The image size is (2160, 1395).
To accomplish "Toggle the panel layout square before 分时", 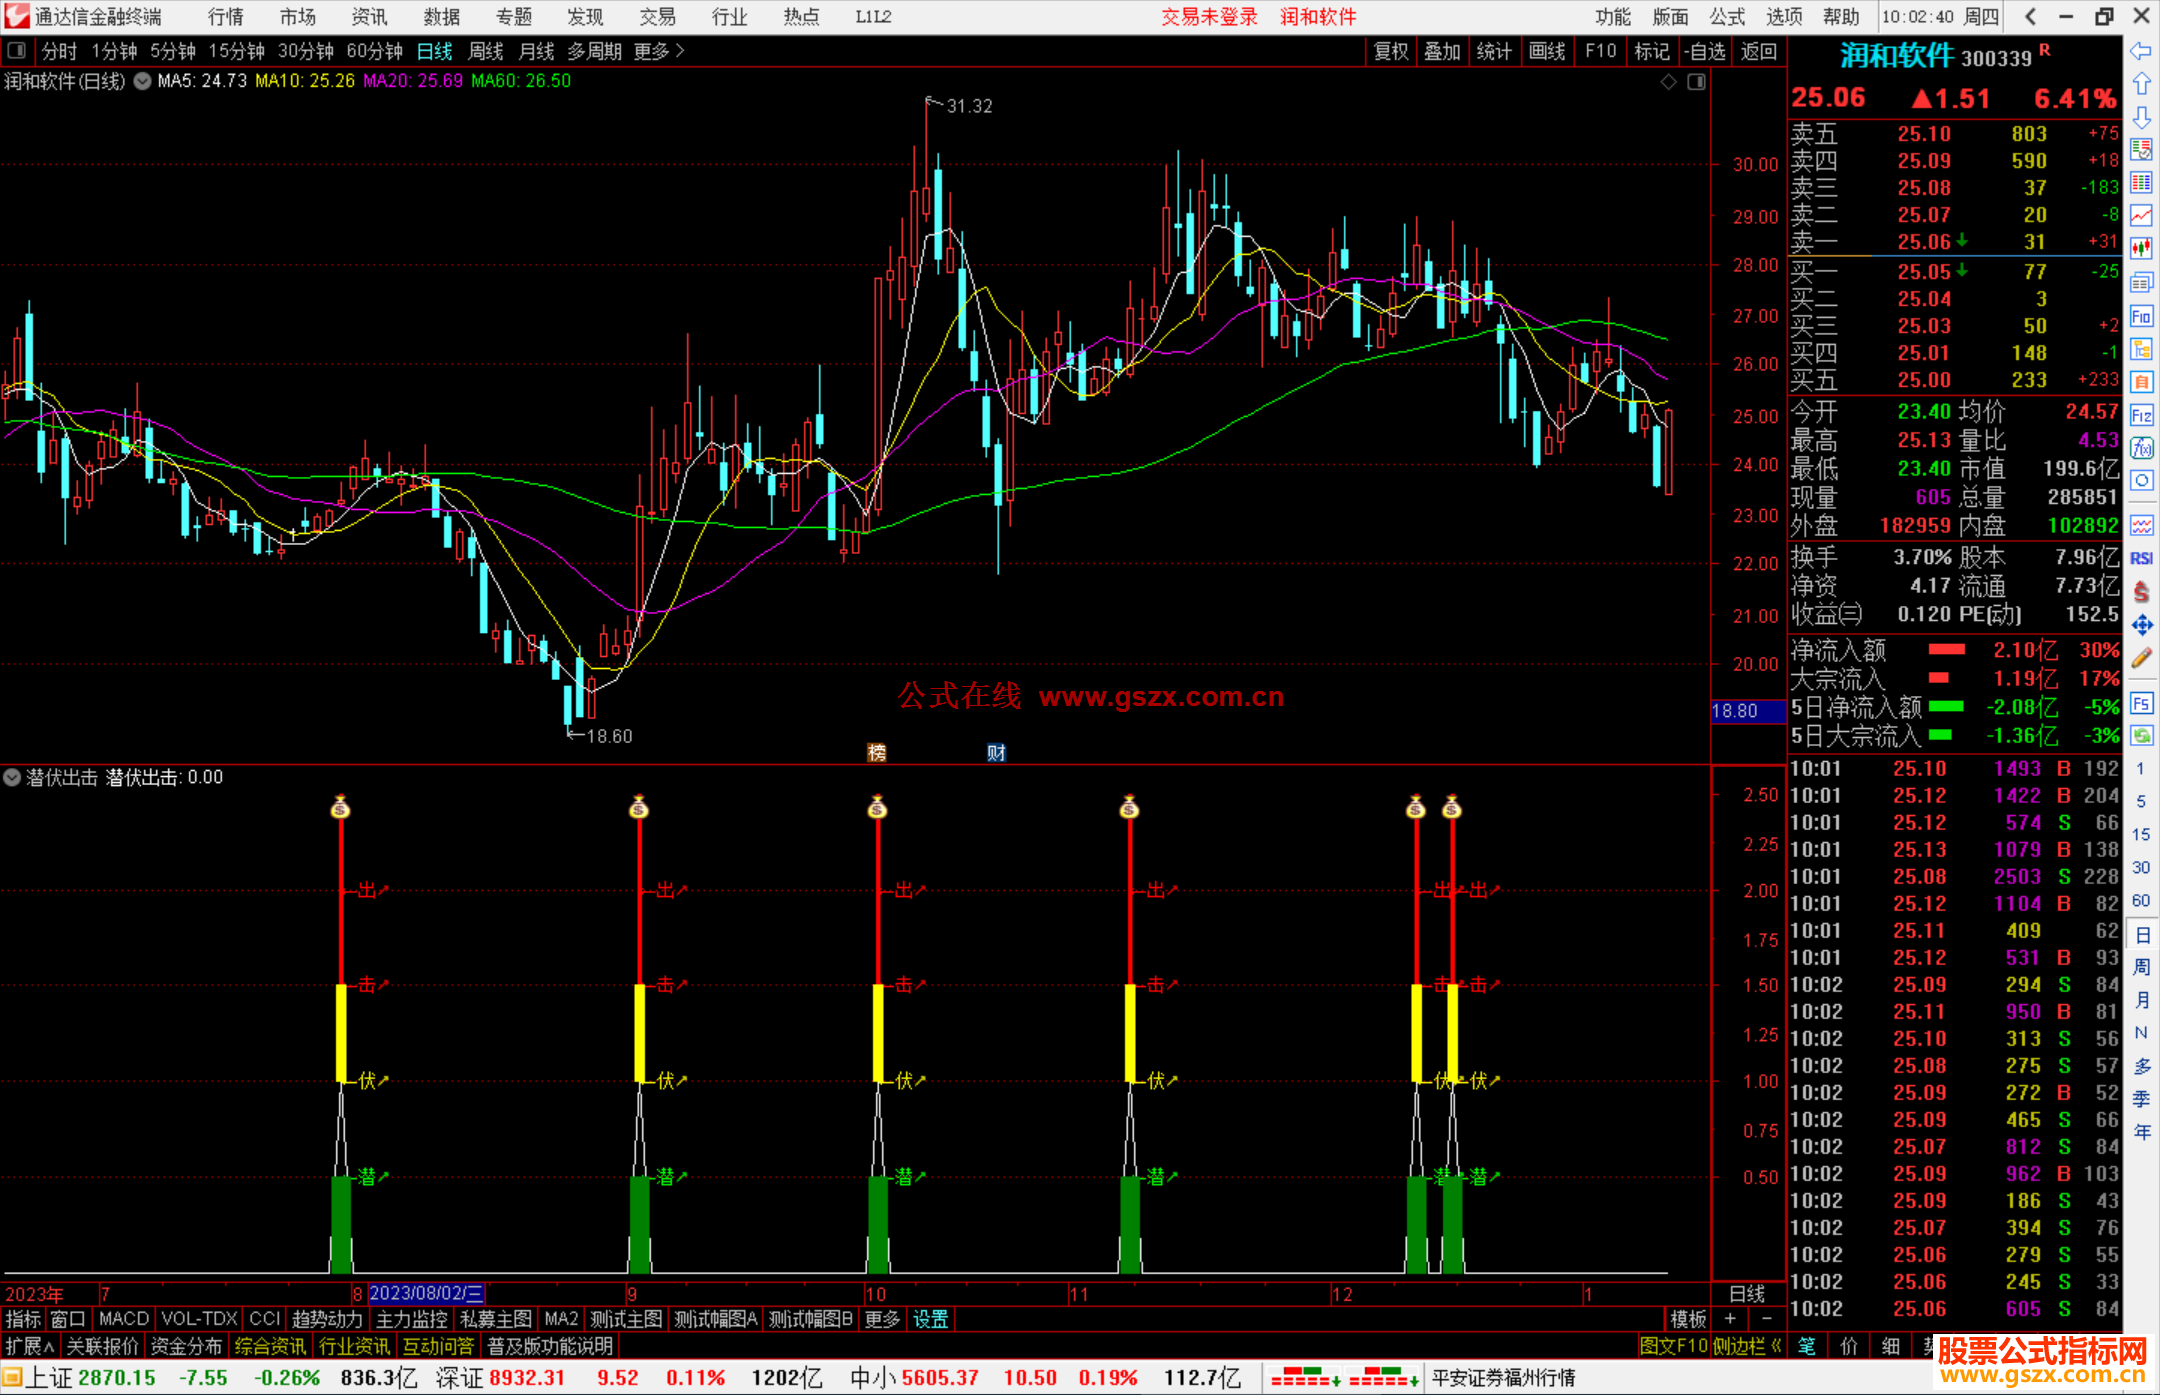I will 17,51.
